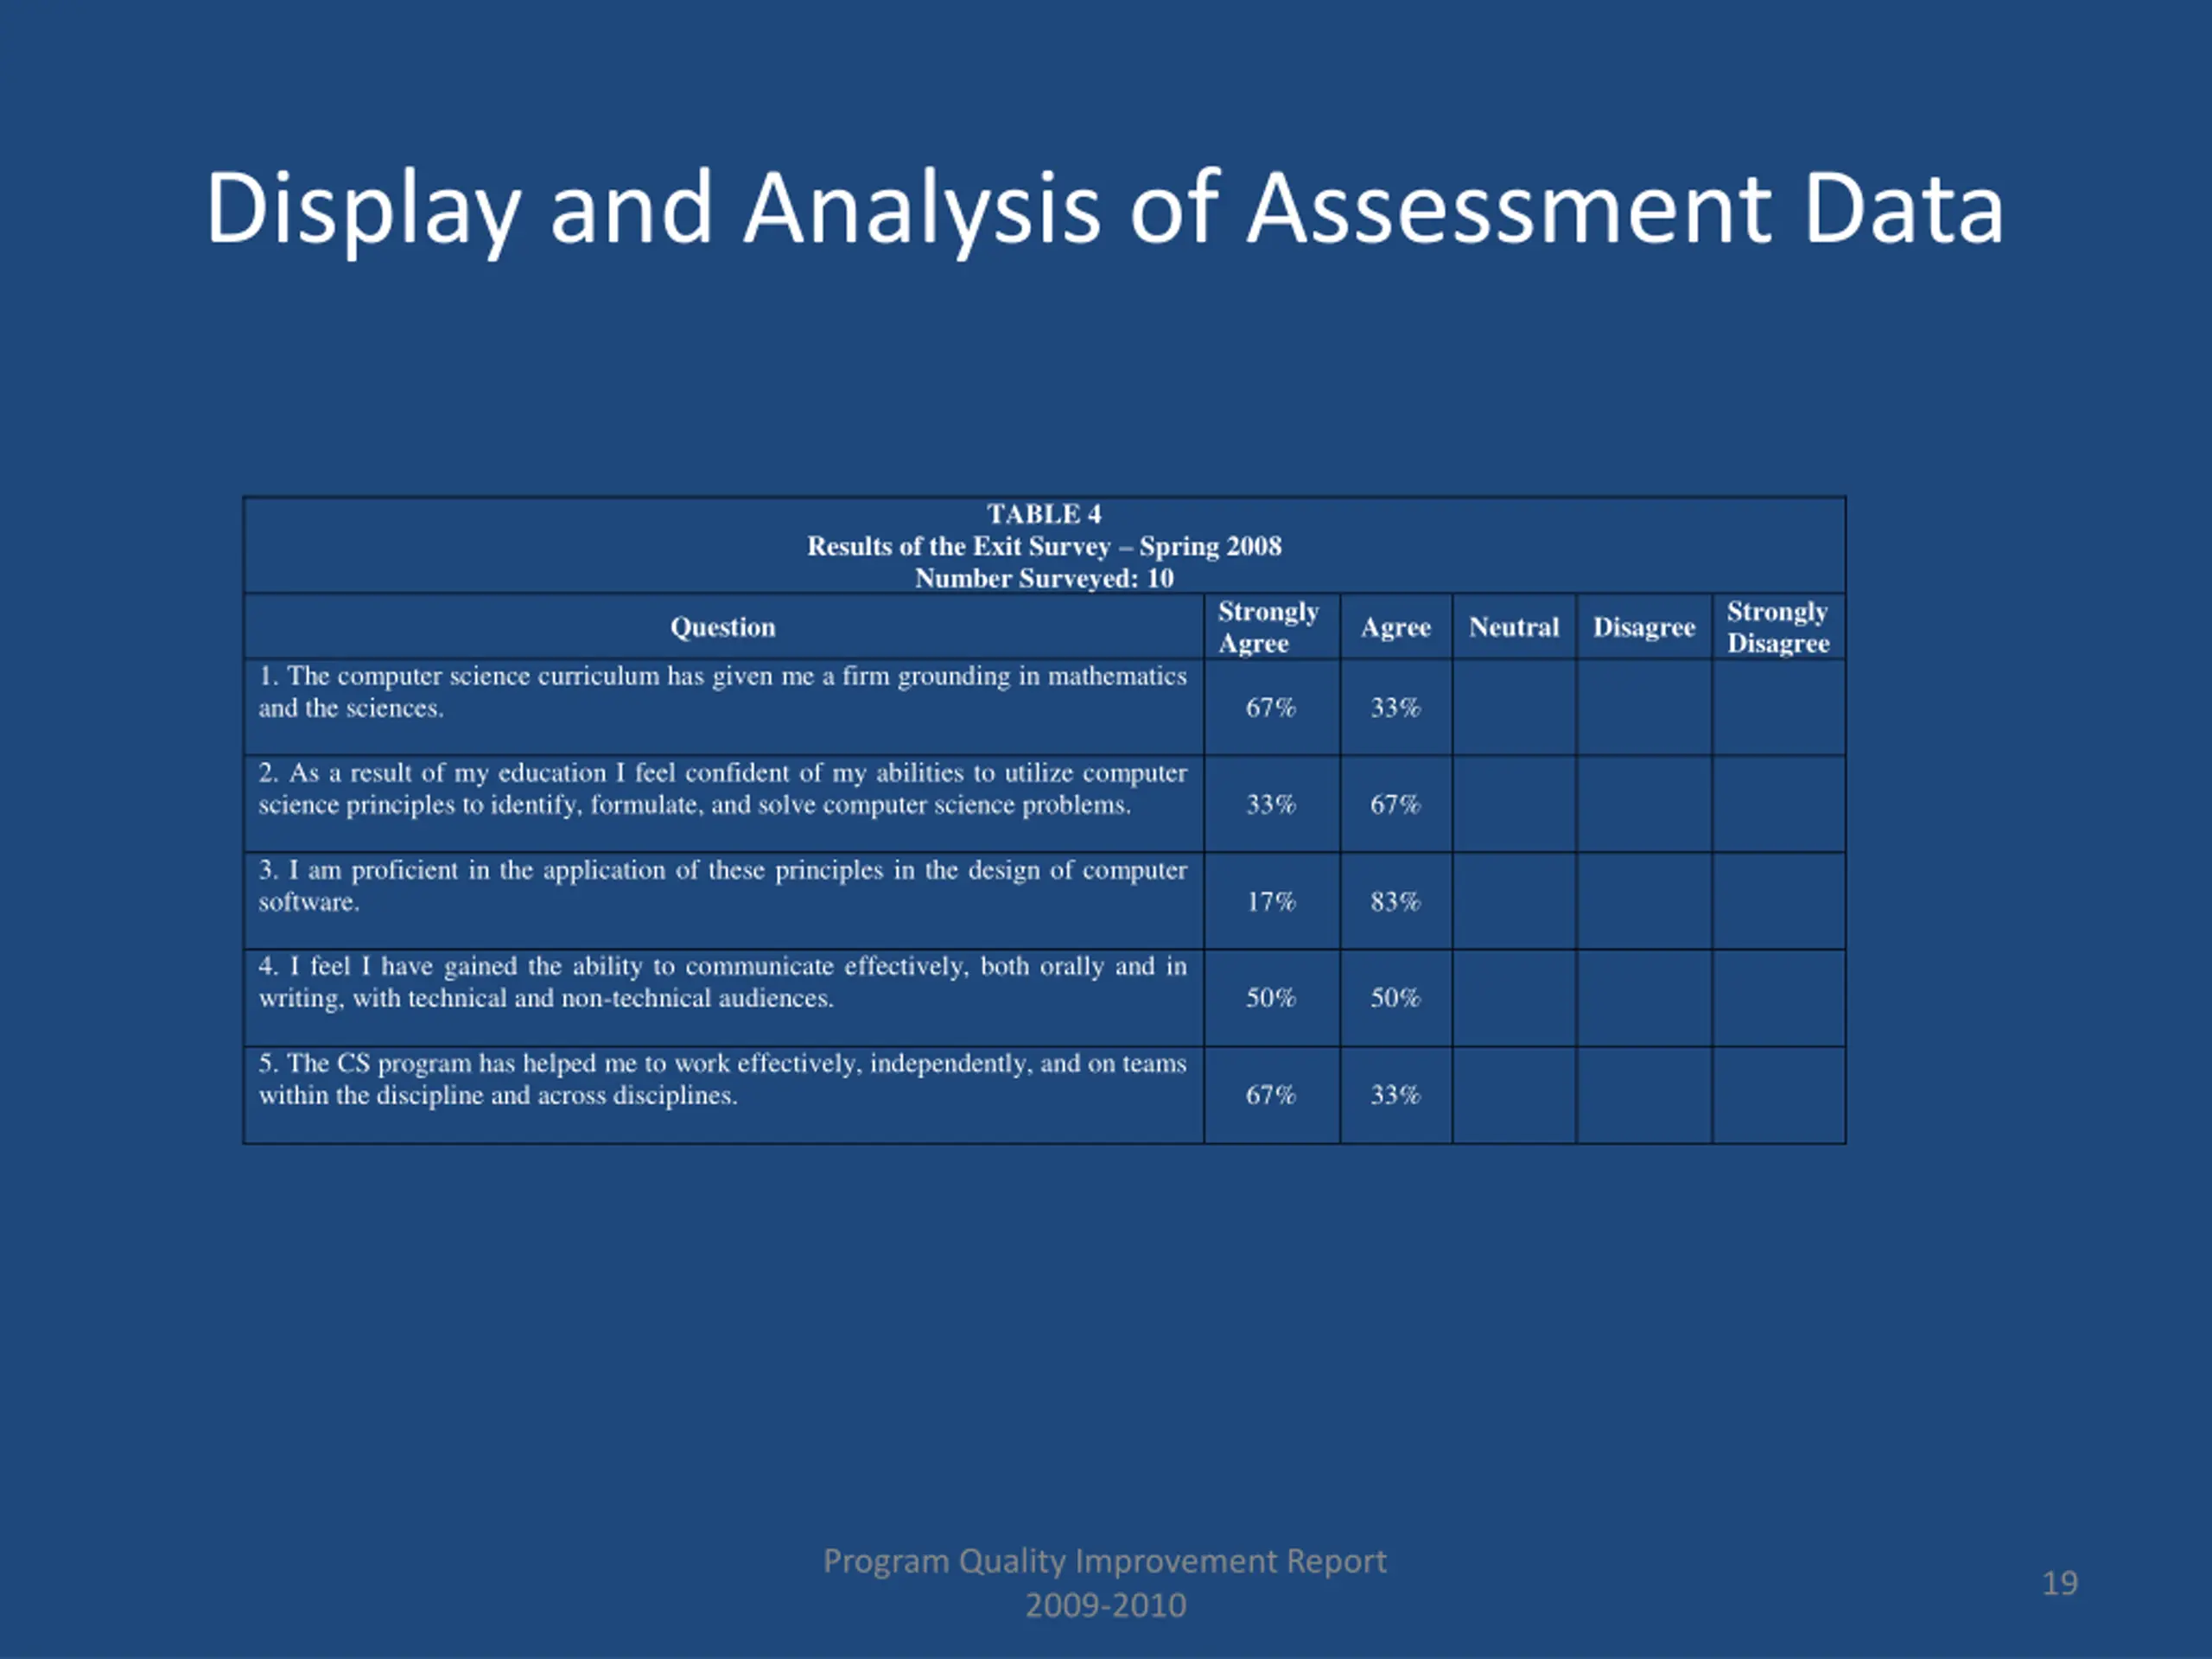Select the 83% cell for question 3

1395,902
